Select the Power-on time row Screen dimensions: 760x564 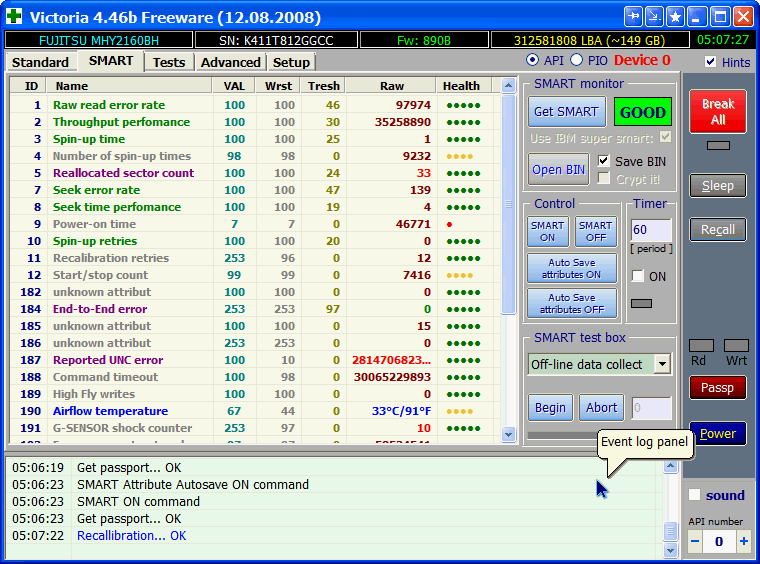[x=254, y=224]
